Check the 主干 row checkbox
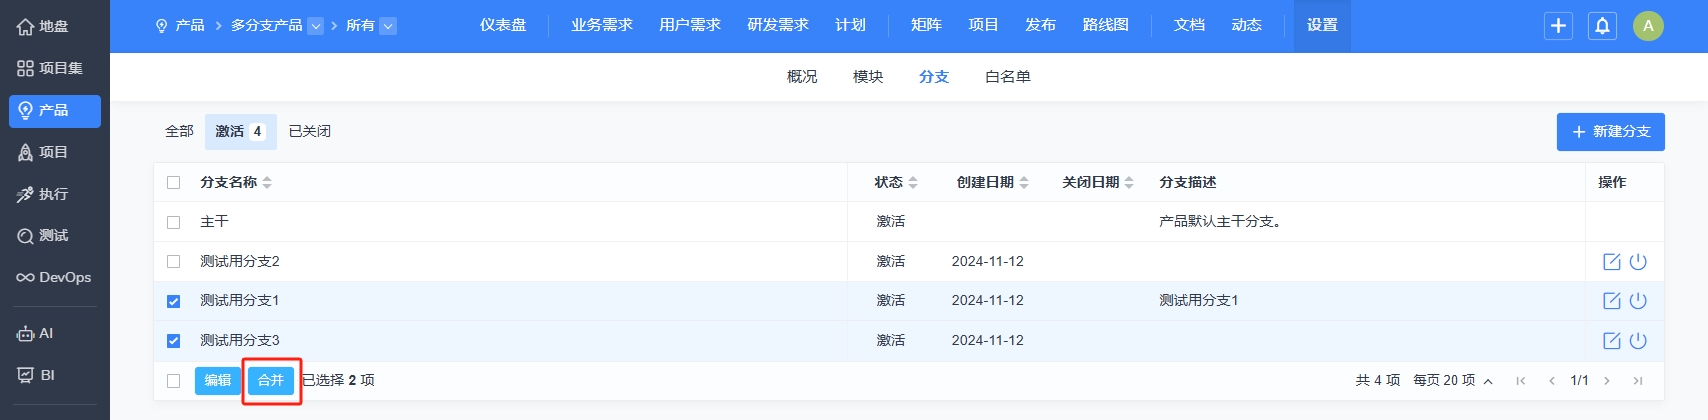 coord(174,222)
